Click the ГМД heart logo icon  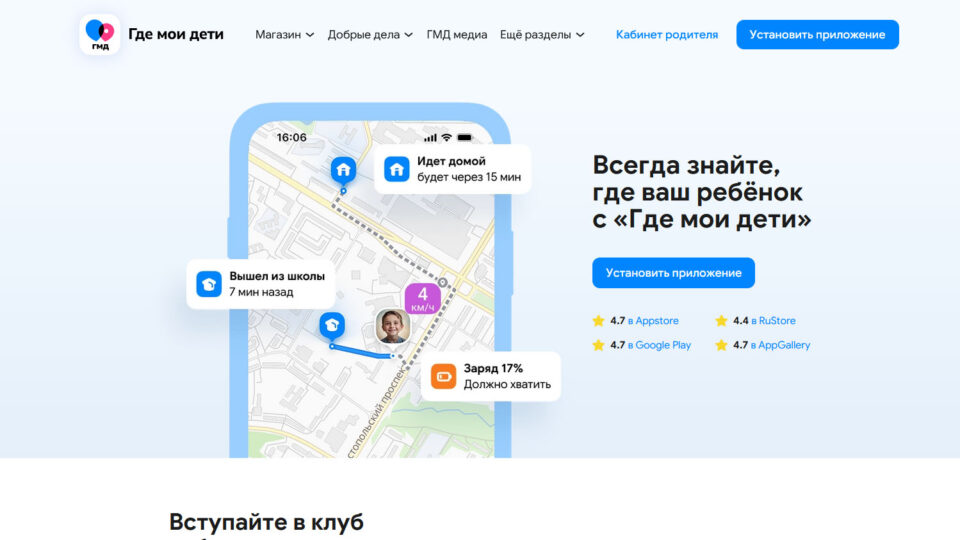100,34
